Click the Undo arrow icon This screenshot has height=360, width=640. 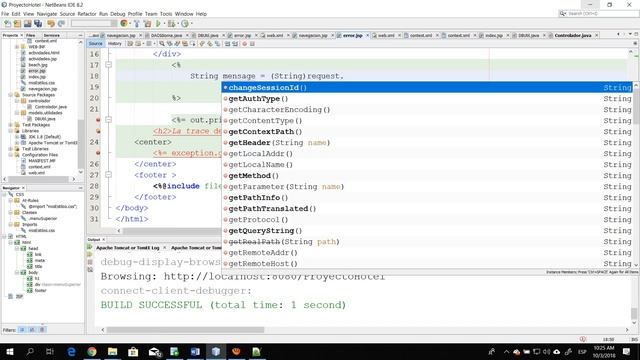[51, 24]
